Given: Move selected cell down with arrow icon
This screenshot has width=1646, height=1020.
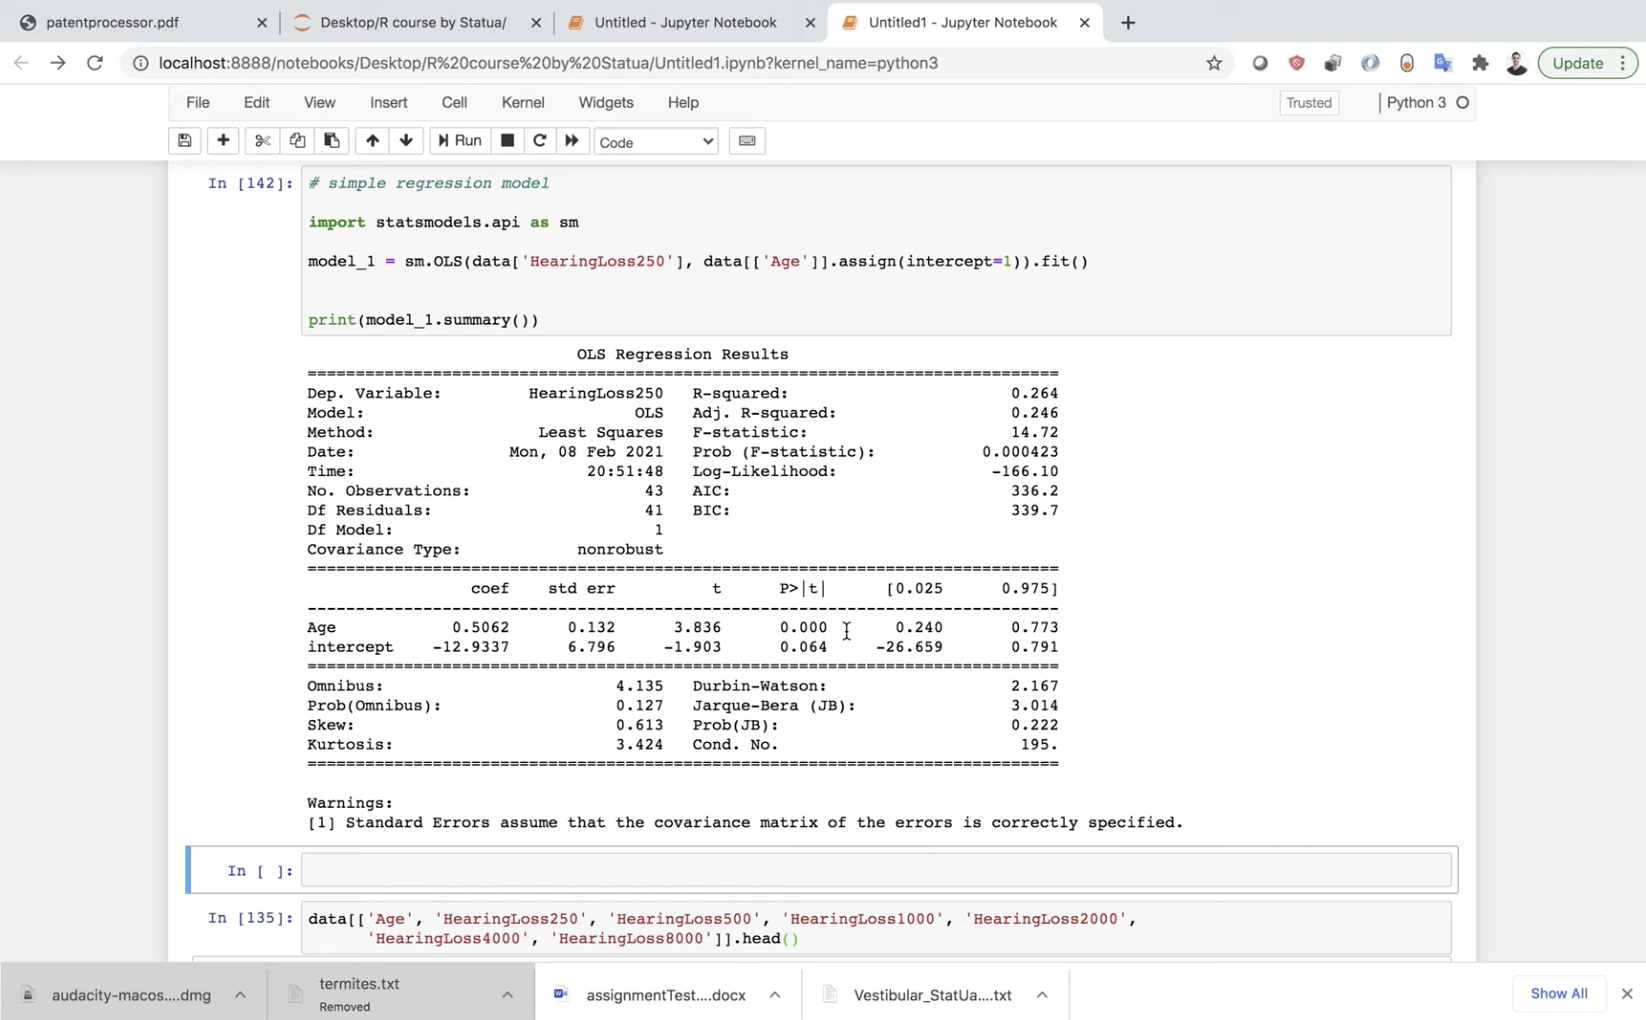Looking at the screenshot, I should tap(406, 141).
